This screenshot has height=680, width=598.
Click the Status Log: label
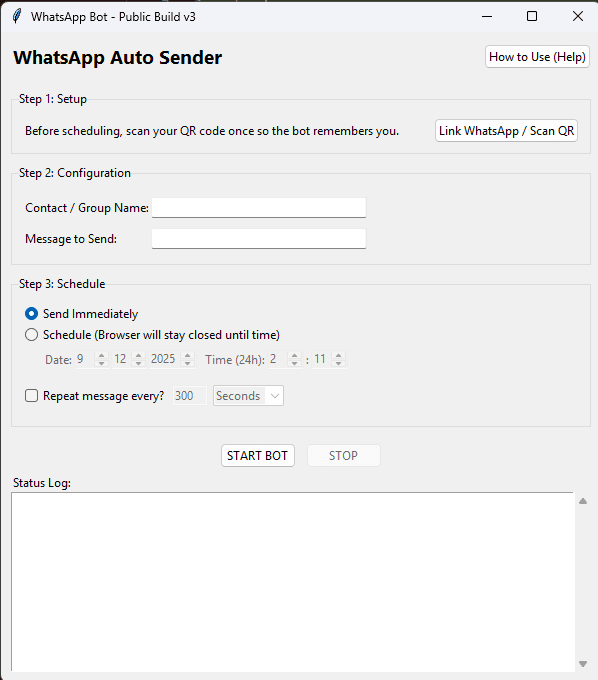point(42,483)
